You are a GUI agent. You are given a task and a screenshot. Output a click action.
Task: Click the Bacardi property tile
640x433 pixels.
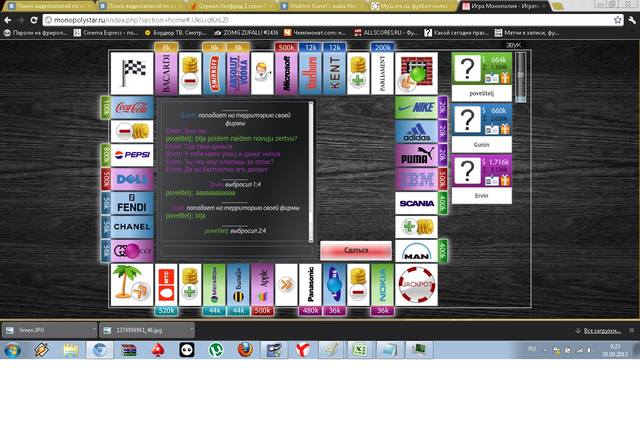tap(166, 73)
